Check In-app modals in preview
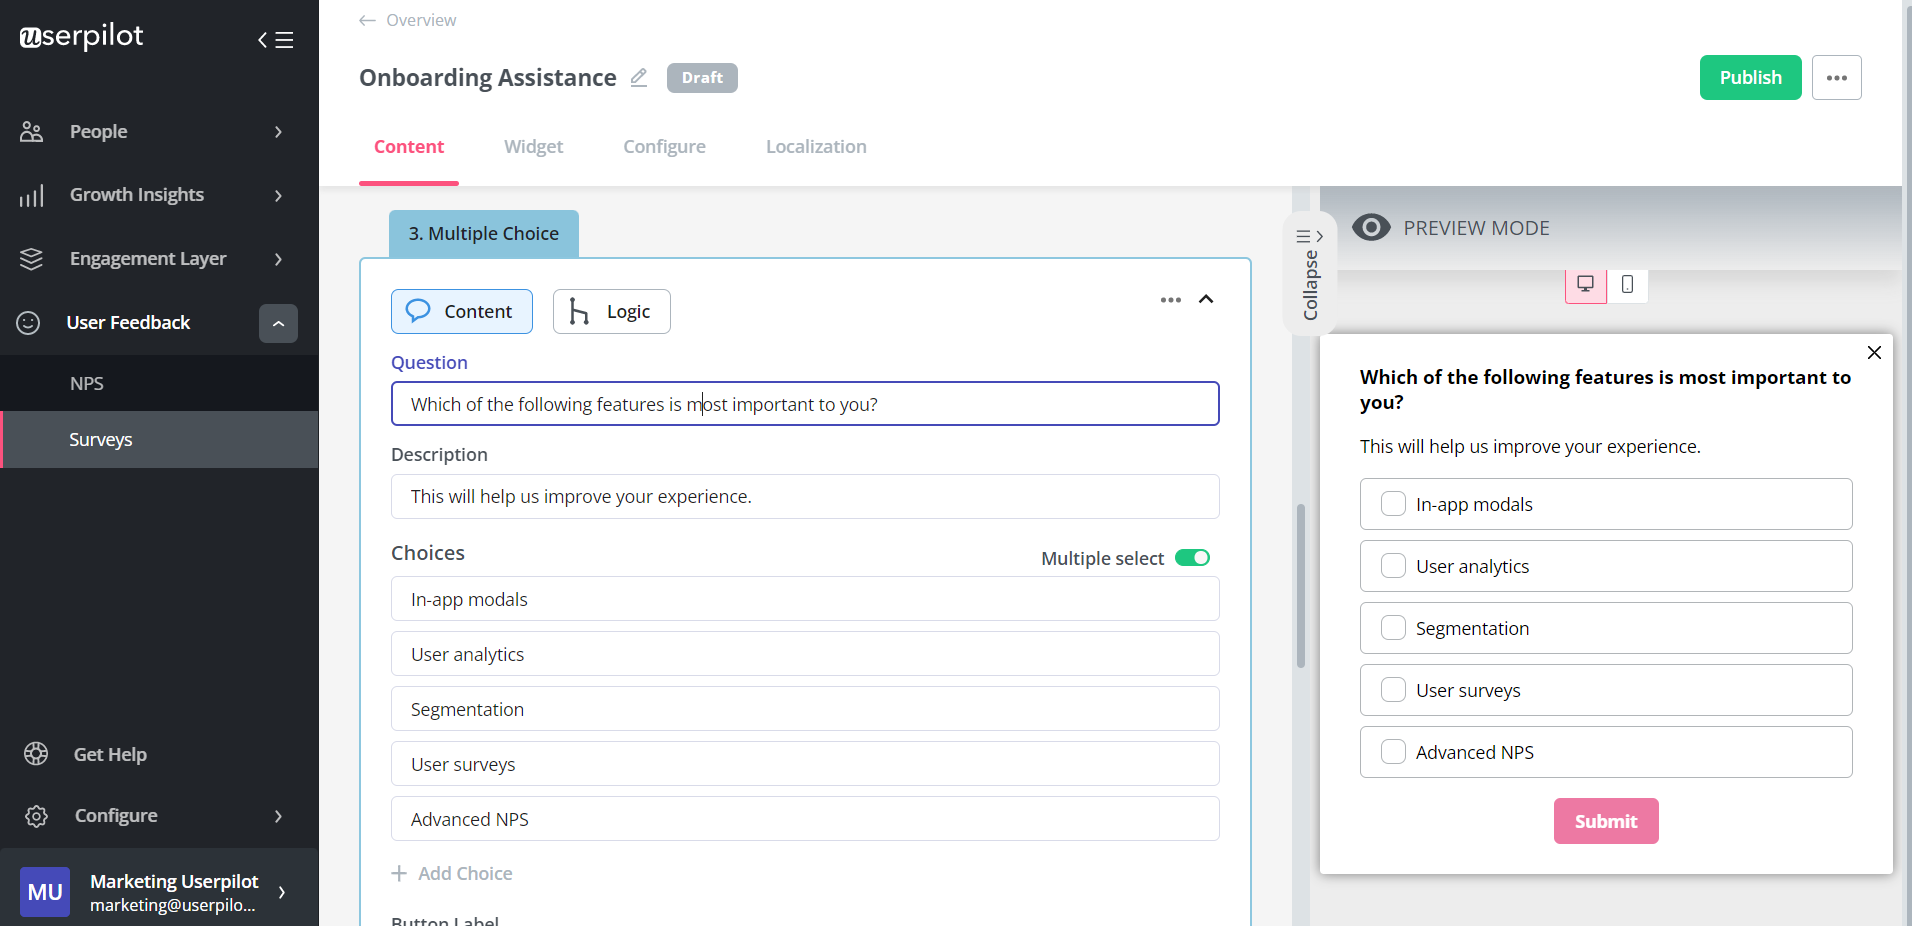This screenshot has width=1912, height=926. [x=1393, y=504]
